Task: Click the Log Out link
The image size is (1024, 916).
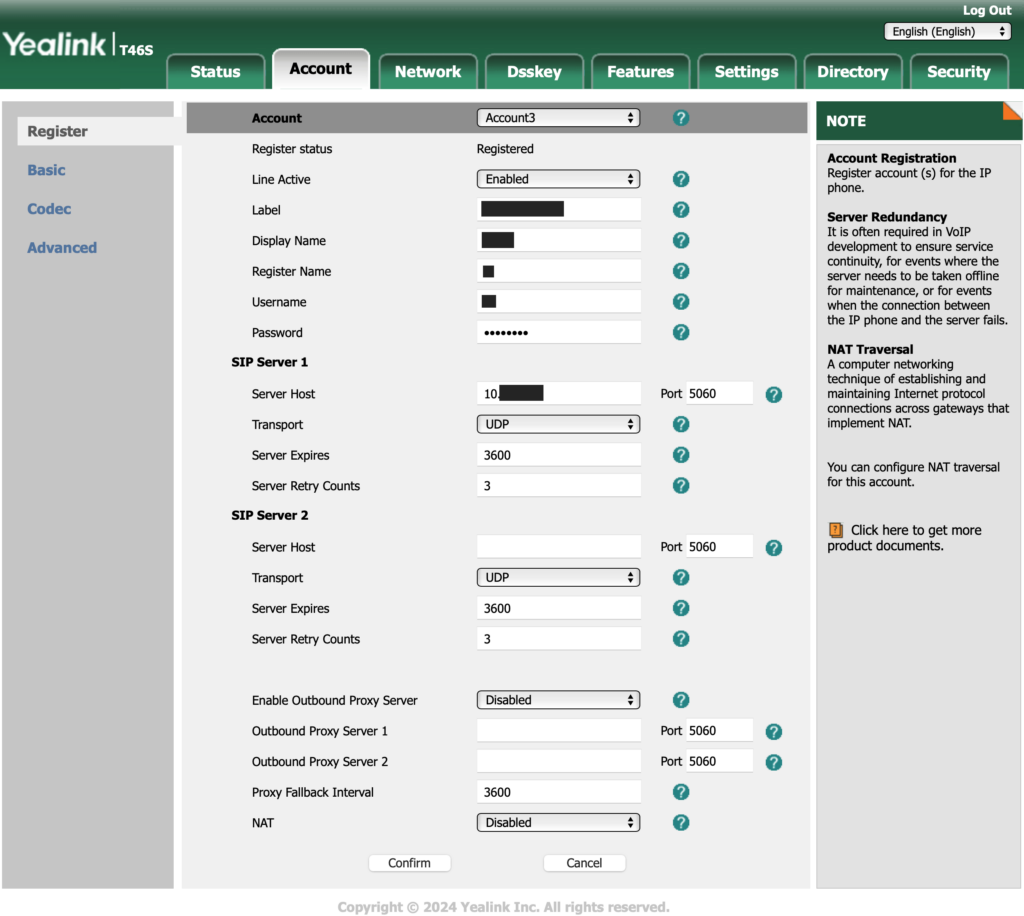Action: [987, 10]
